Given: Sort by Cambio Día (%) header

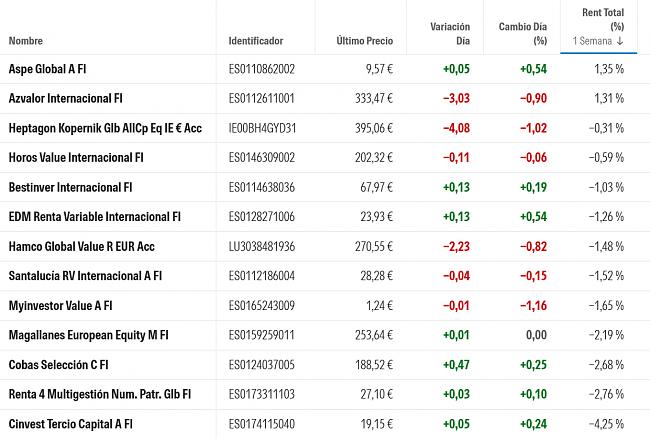Looking at the screenshot, I should pyautogui.click(x=523, y=34).
